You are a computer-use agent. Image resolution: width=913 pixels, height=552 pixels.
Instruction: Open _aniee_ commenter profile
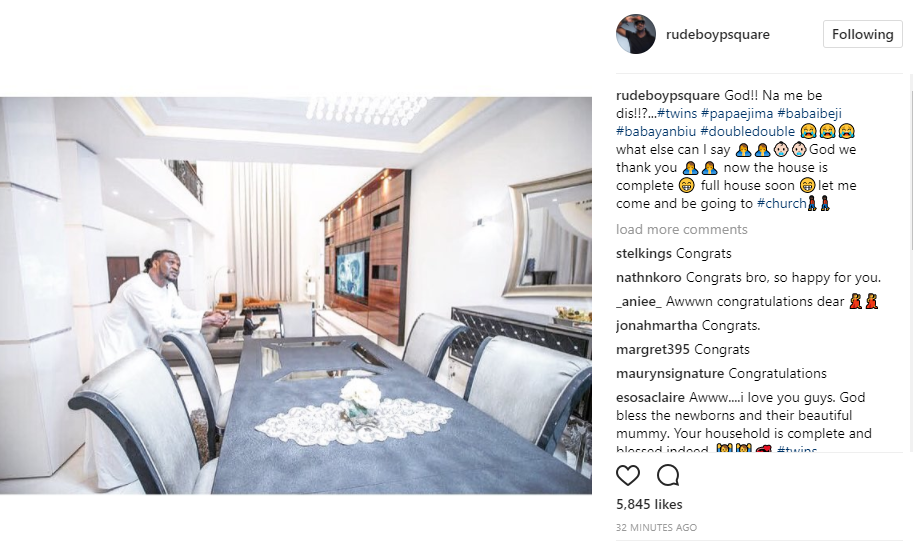[x=639, y=302]
